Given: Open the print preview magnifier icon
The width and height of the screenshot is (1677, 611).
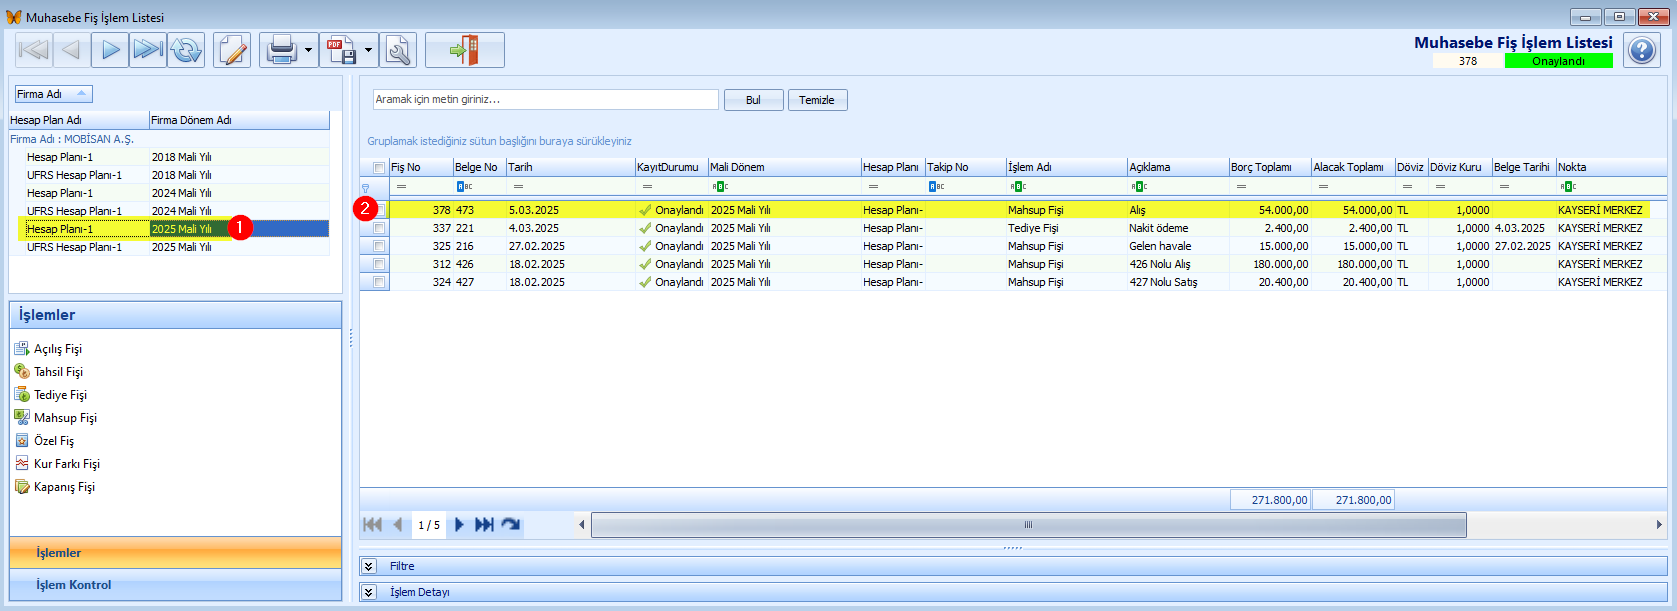Looking at the screenshot, I should [398, 50].
